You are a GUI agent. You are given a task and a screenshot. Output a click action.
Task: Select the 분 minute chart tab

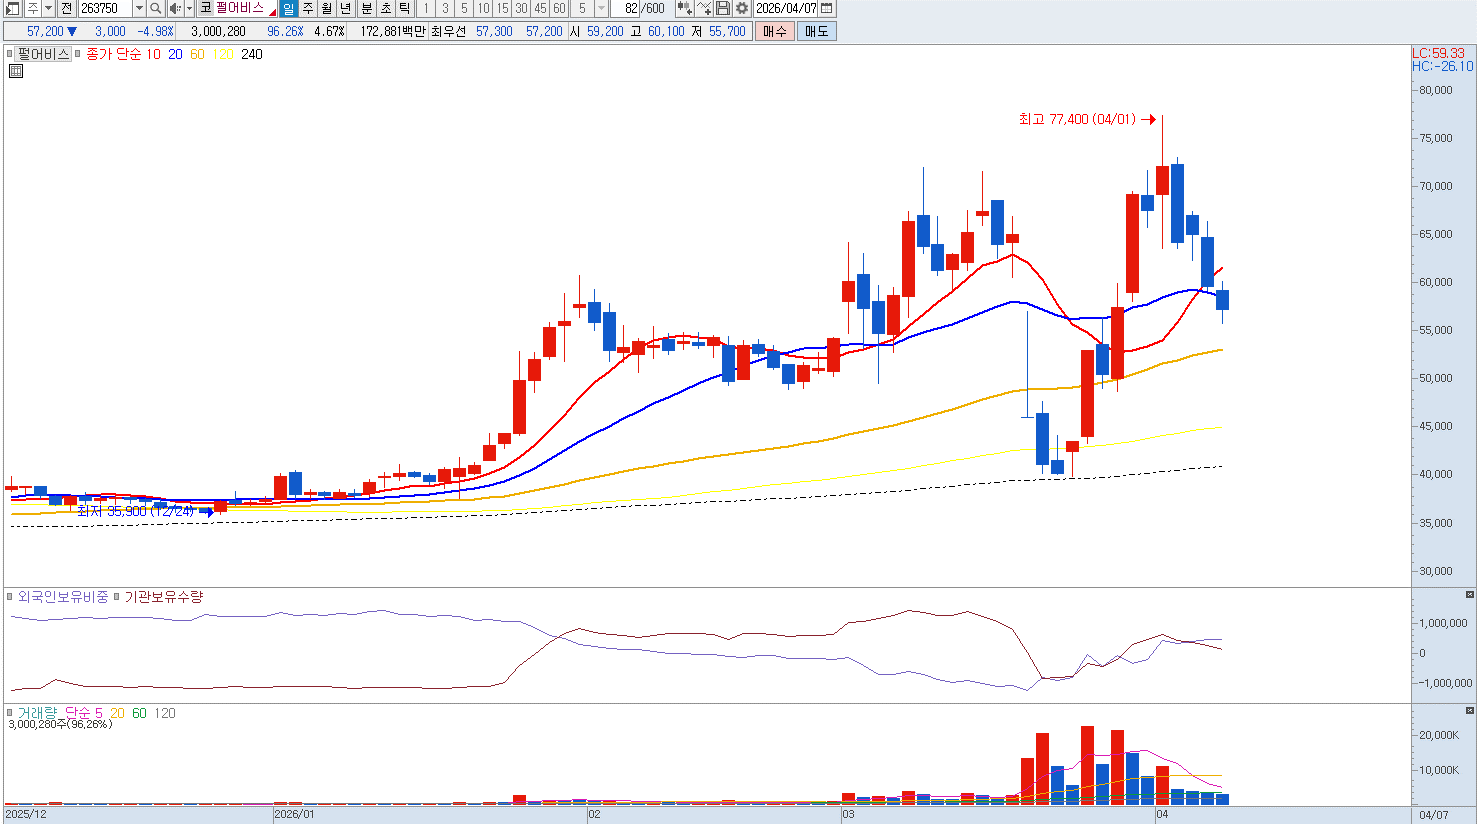(366, 8)
